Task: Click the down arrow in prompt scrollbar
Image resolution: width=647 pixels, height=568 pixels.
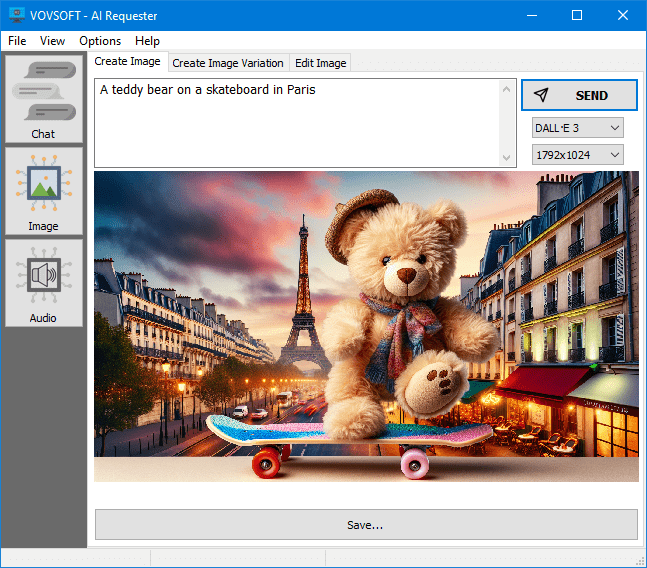Action: coord(507,158)
